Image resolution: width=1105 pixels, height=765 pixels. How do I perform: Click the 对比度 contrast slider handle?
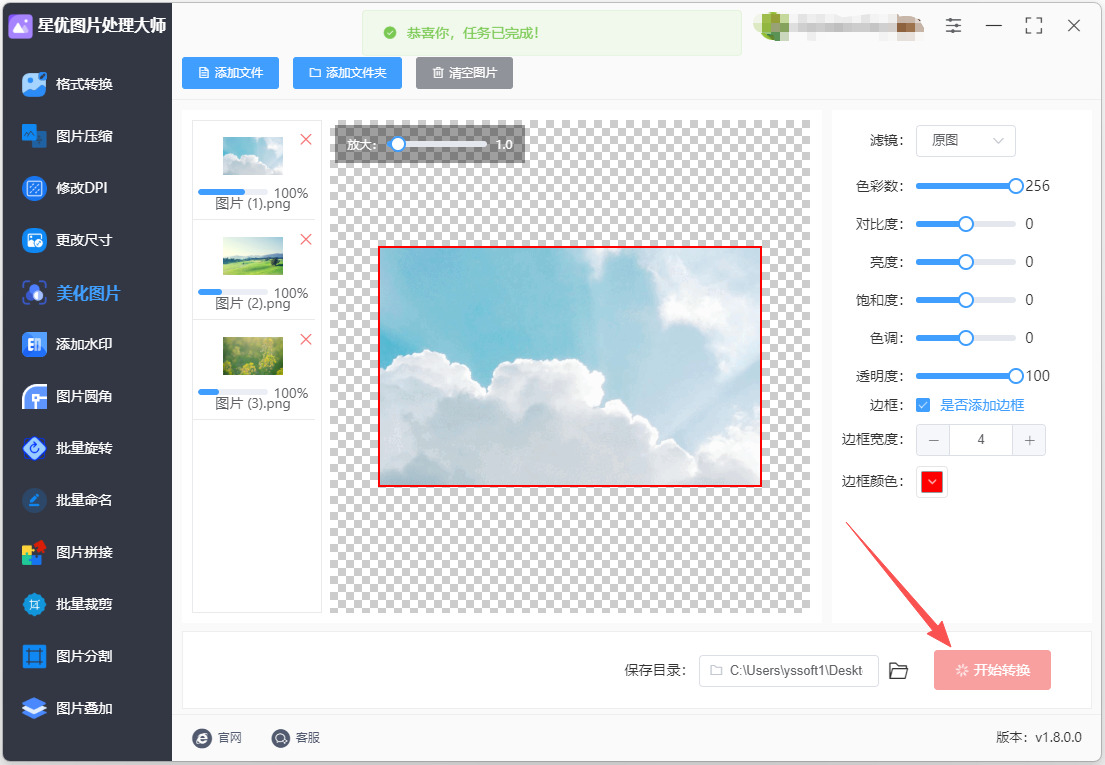pyautogui.click(x=966, y=224)
